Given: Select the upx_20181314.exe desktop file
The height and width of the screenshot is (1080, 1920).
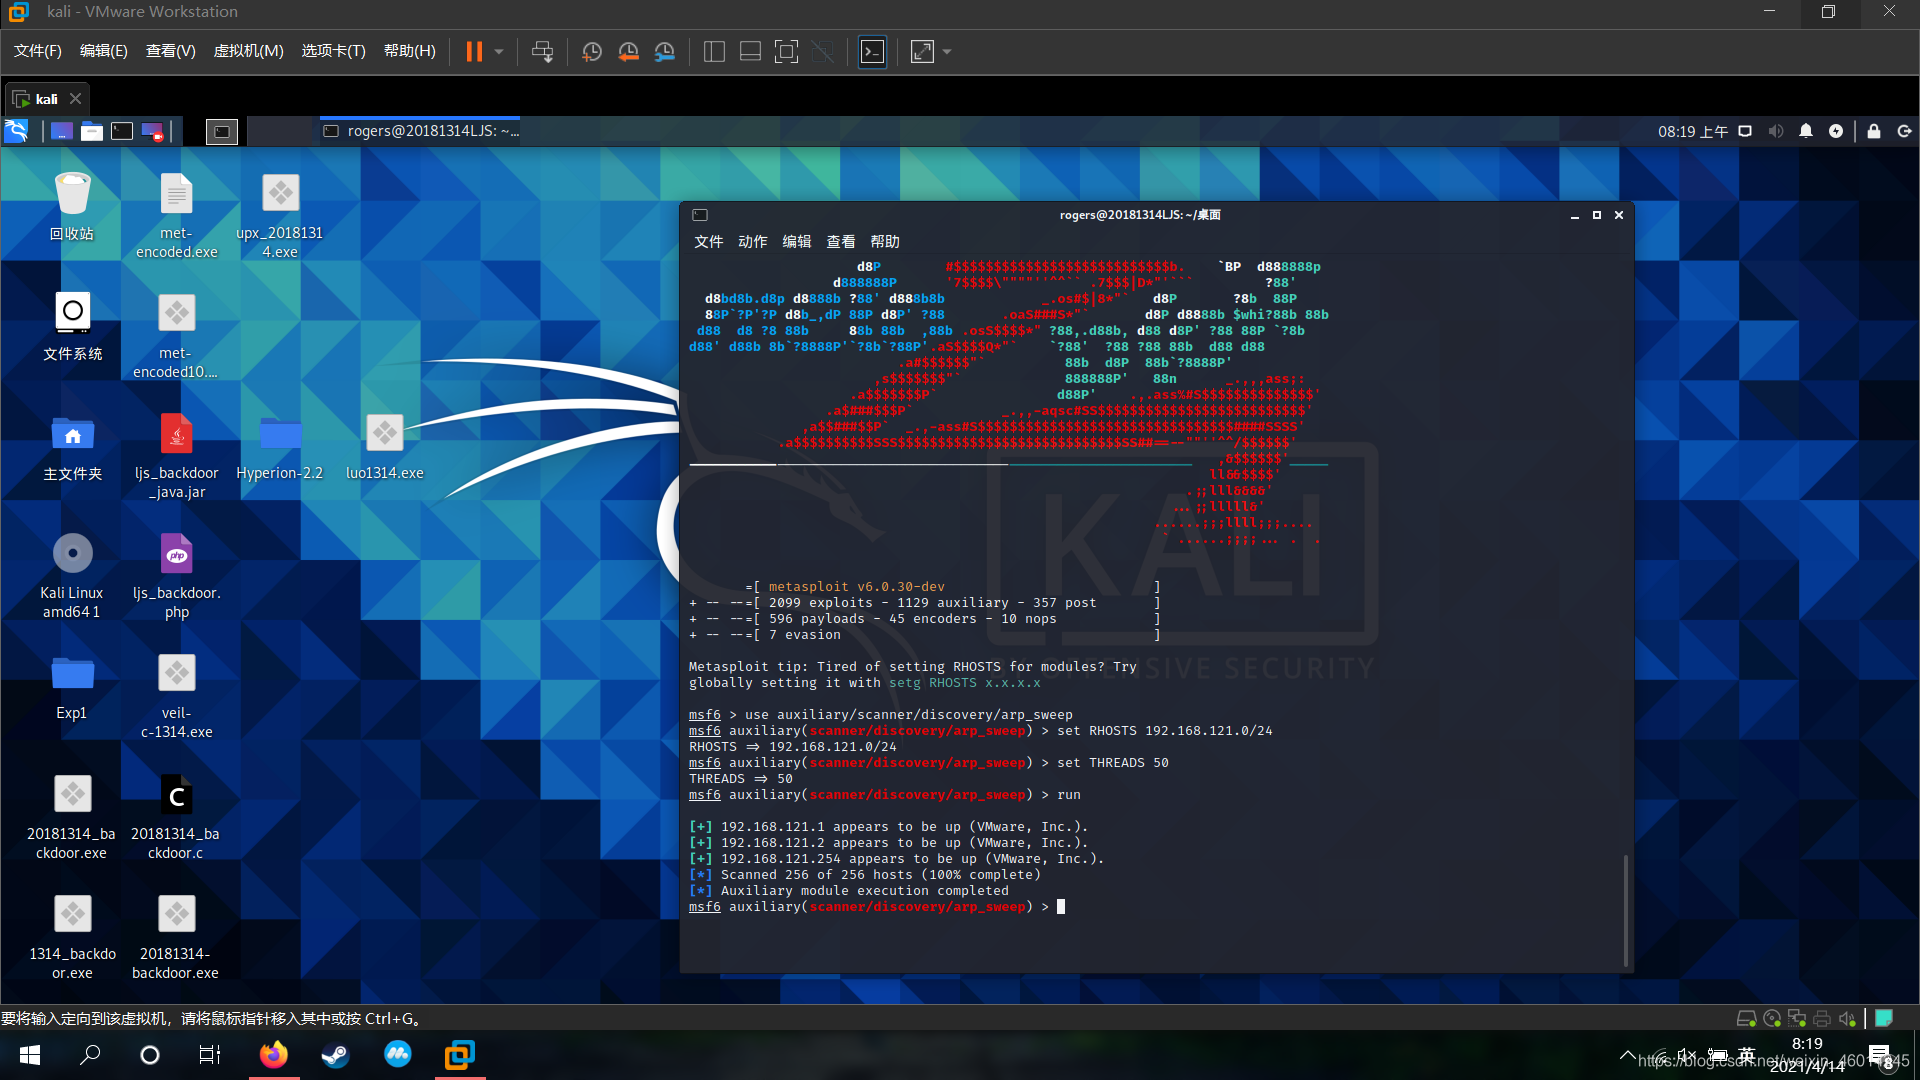Looking at the screenshot, I should (280, 215).
